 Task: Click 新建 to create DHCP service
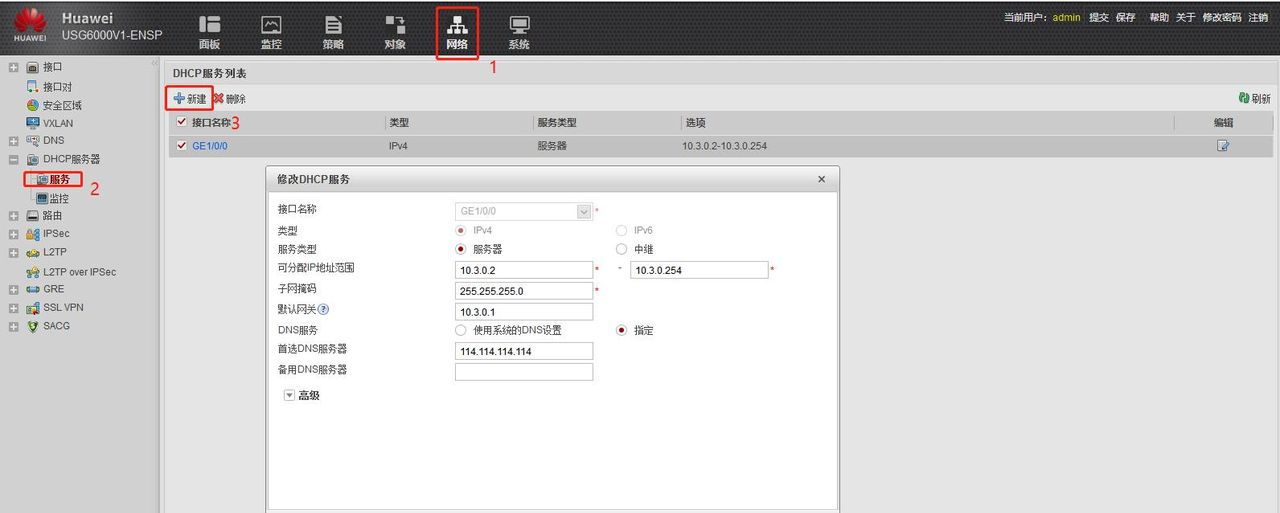[x=189, y=98]
